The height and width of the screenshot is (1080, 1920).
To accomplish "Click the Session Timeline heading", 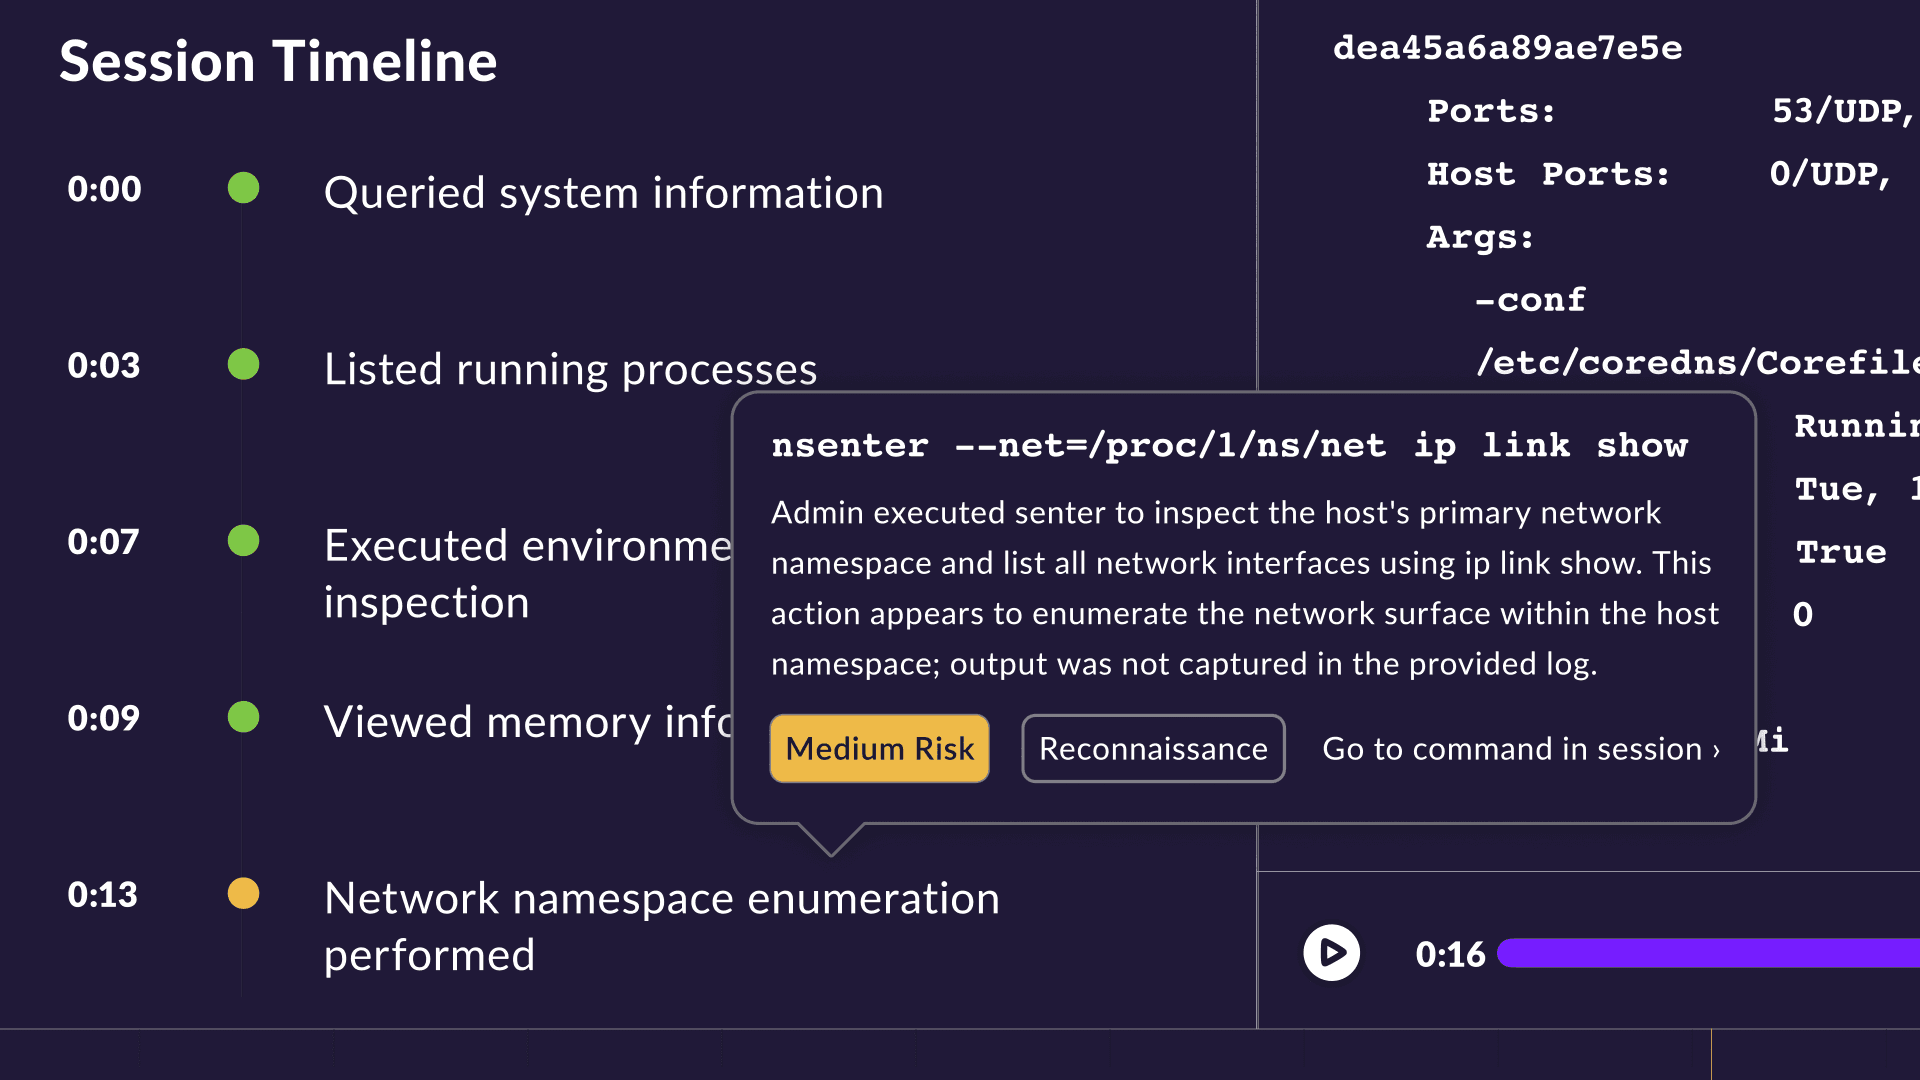I will pos(278,61).
